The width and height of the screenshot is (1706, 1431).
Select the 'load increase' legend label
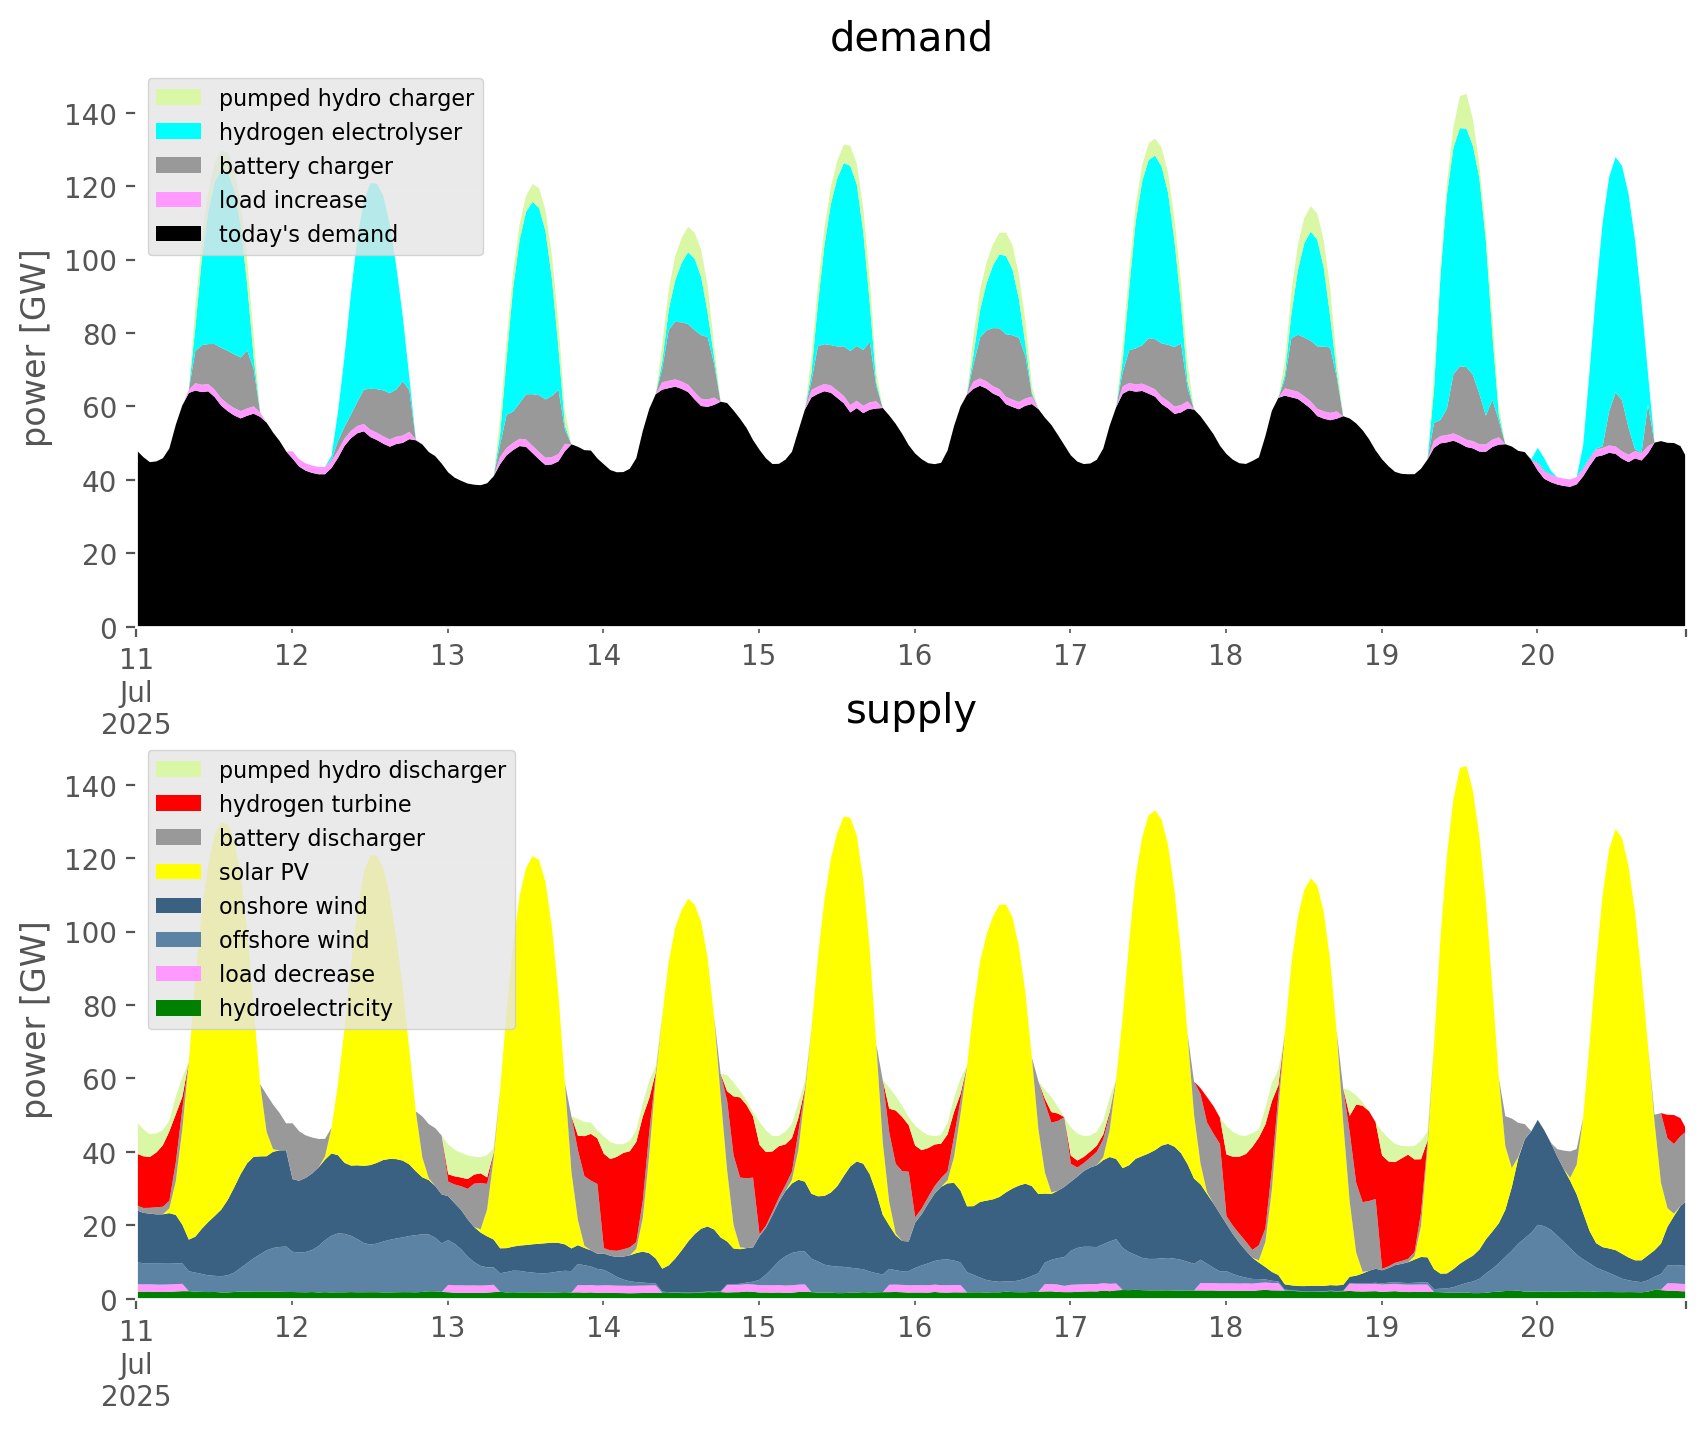pyautogui.click(x=293, y=200)
